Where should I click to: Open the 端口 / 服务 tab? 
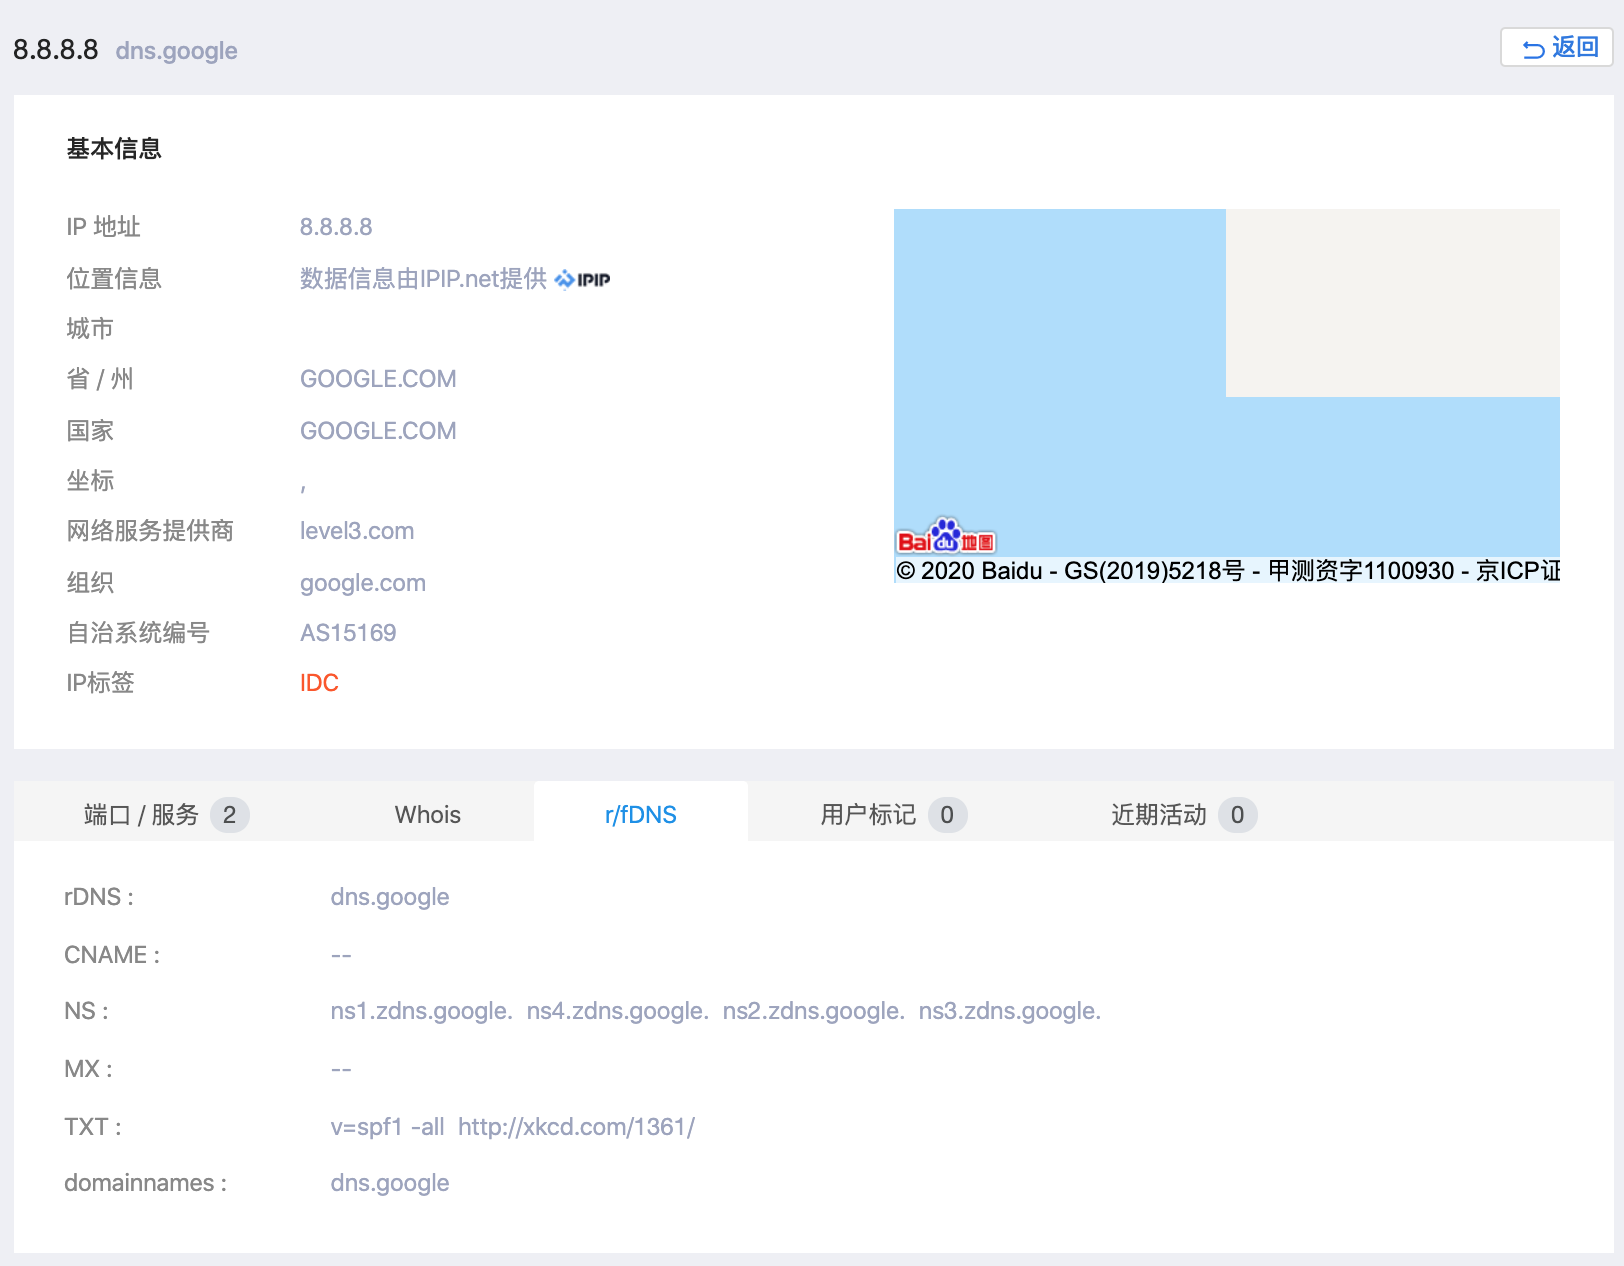tap(165, 815)
